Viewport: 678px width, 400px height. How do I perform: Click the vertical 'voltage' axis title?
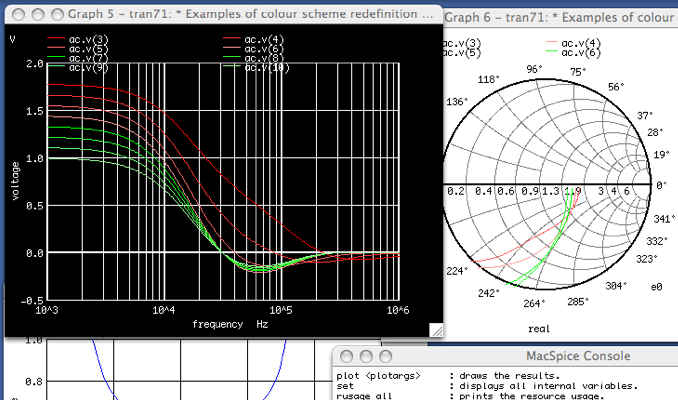(x=16, y=181)
